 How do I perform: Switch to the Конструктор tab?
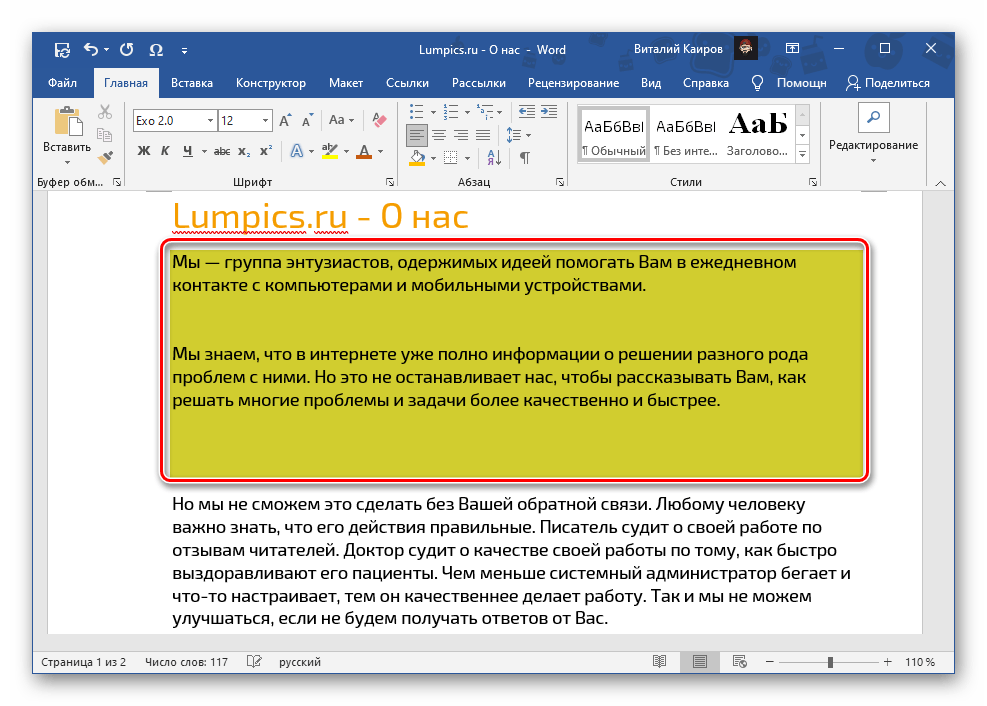(x=271, y=83)
